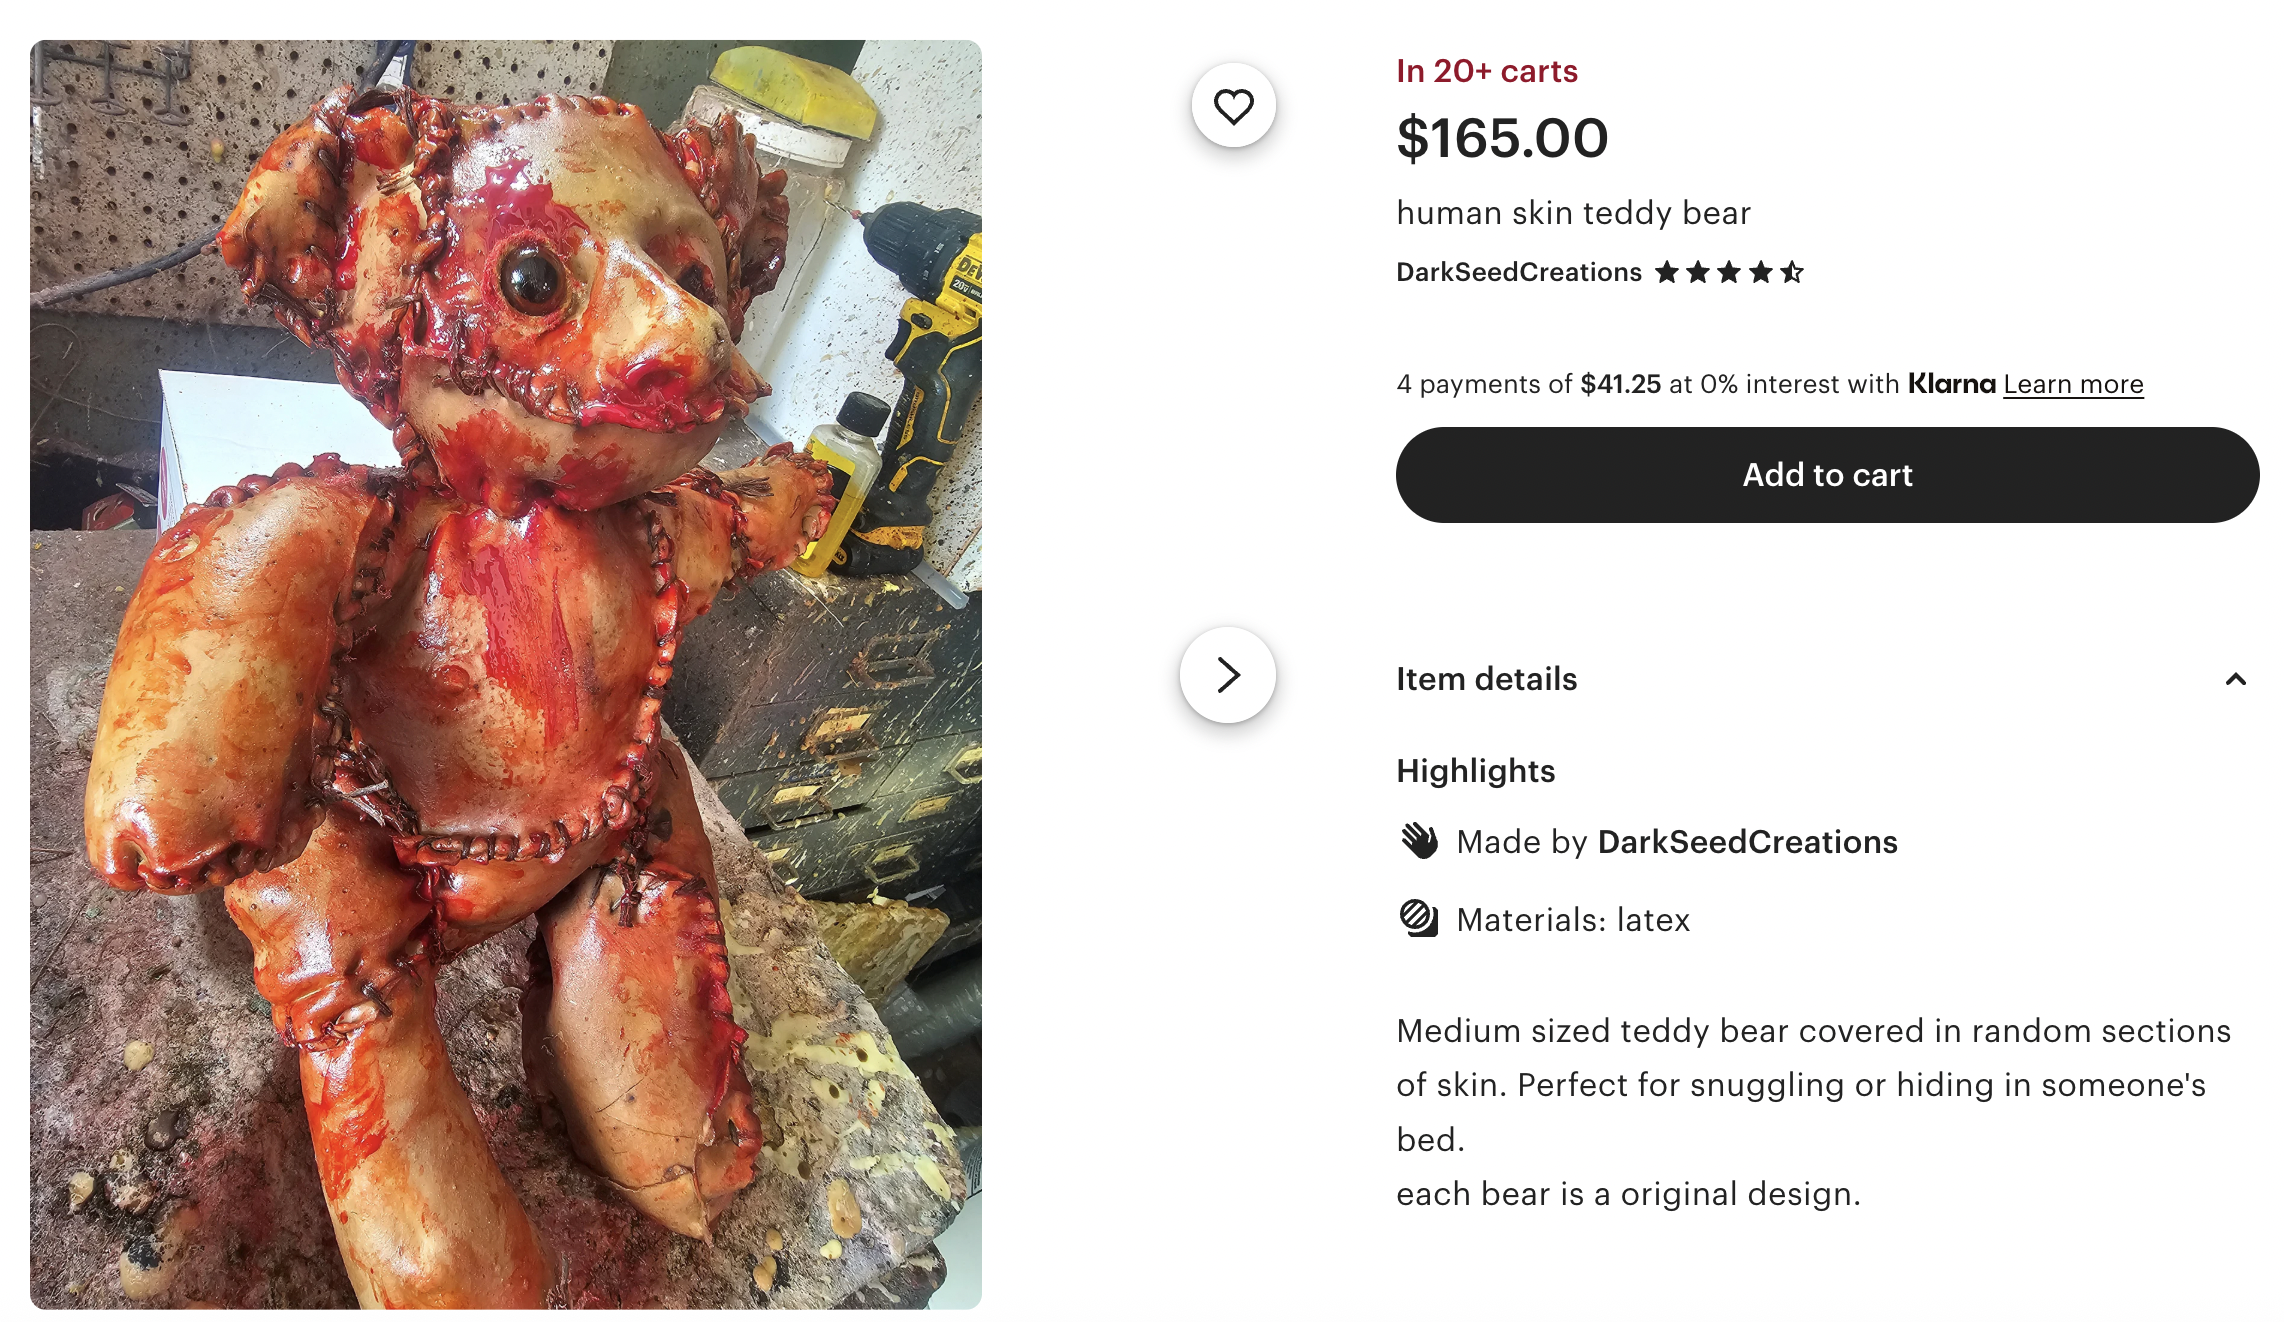Click the materials swatch icon
The image size is (2284, 1322).
point(1419,918)
